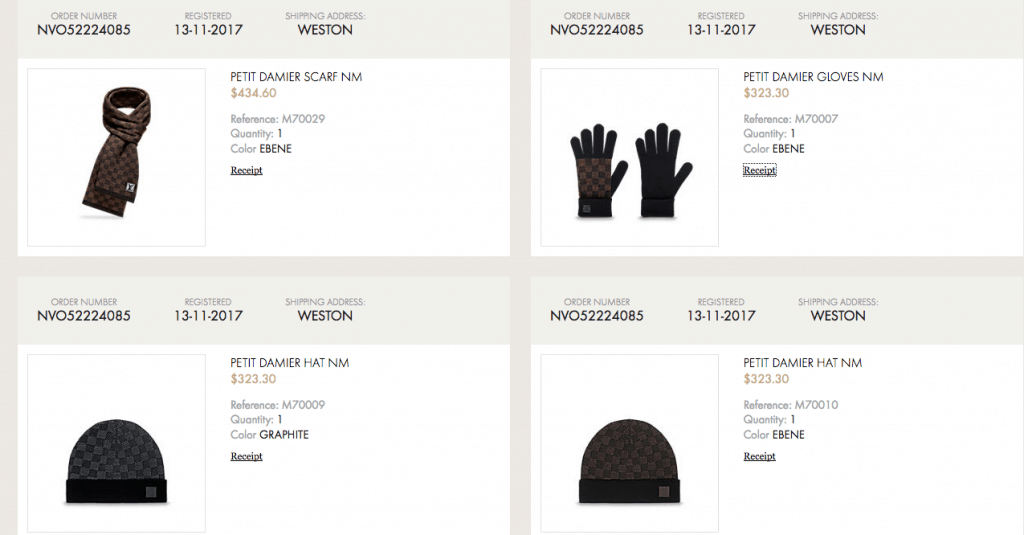Open the Receipt link for the Graphite hat
Image resolution: width=1024 pixels, height=535 pixels.
coord(246,457)
